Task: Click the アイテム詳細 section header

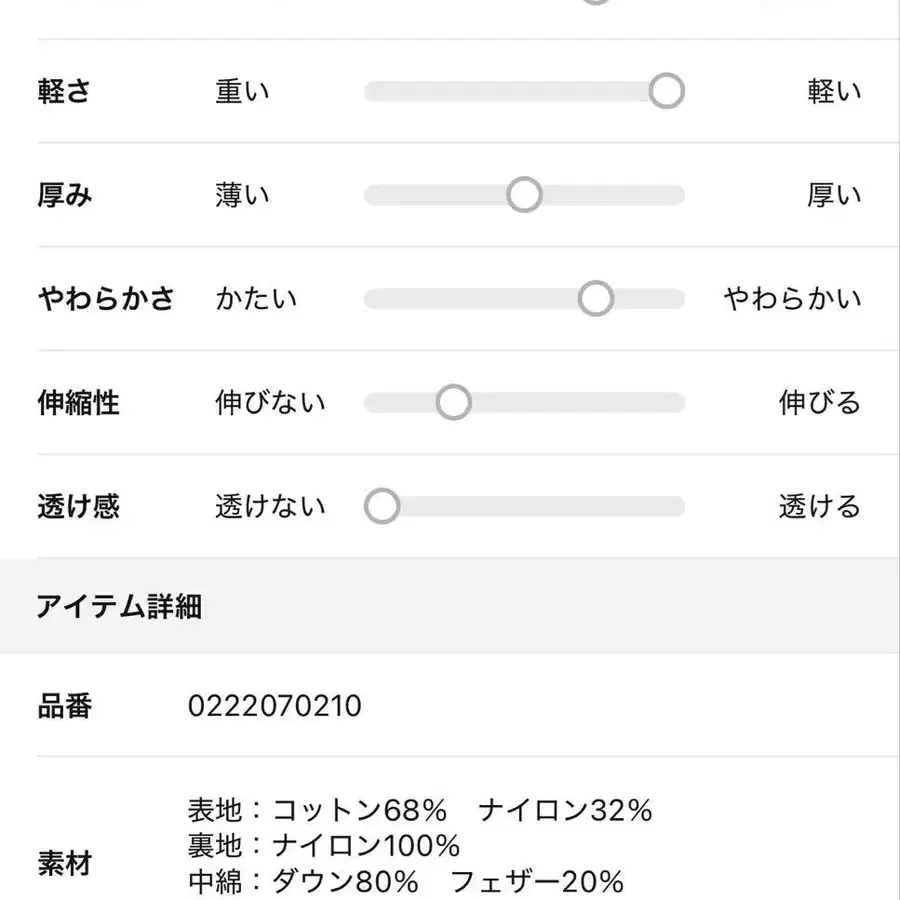Action: click(x=119, y=606)
